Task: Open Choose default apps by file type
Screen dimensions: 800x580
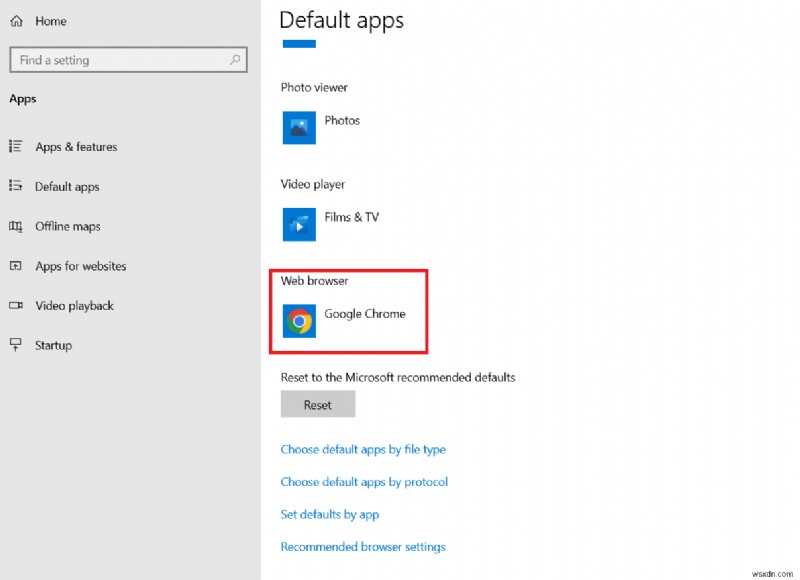Action: click(x=364, y=449)
